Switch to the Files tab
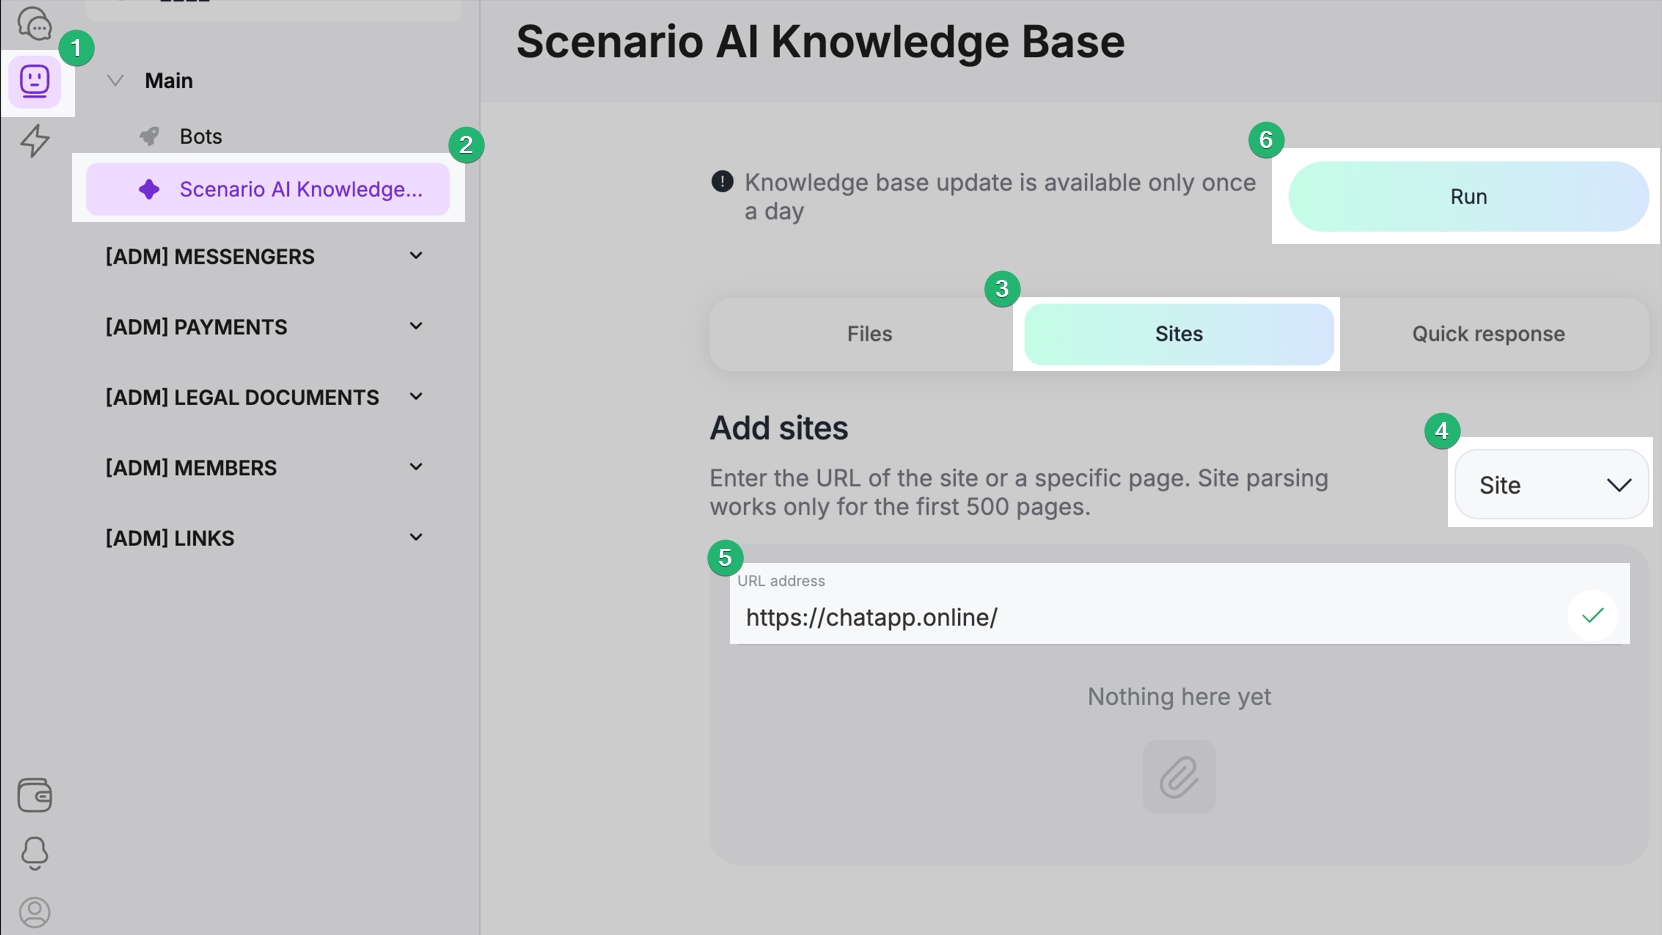 coord(869,334)
